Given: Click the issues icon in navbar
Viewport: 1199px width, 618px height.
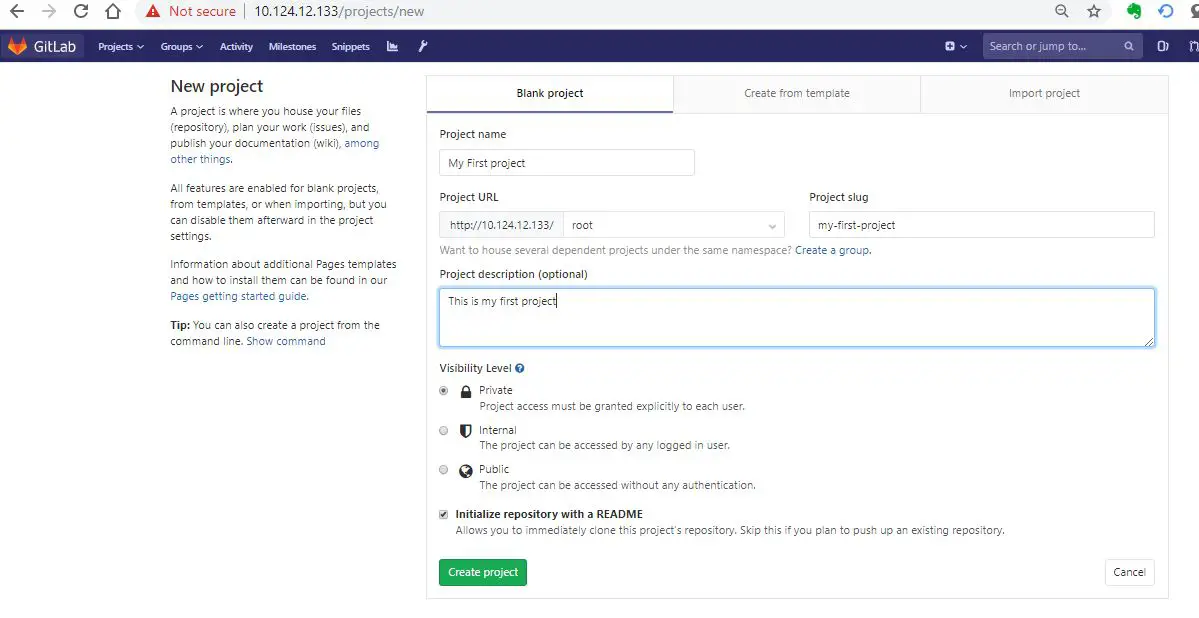Looking at the screenshot, I should coord(1163,46).
